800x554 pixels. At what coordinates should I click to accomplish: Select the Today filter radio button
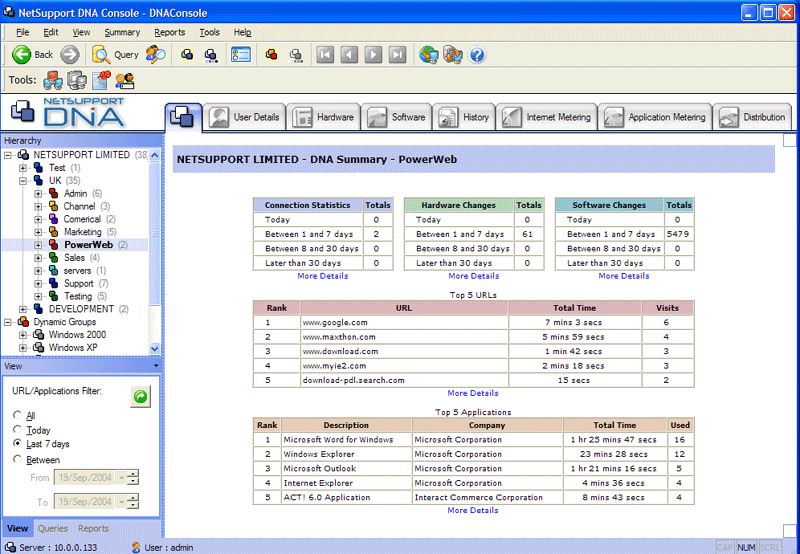tap(17, 430)
